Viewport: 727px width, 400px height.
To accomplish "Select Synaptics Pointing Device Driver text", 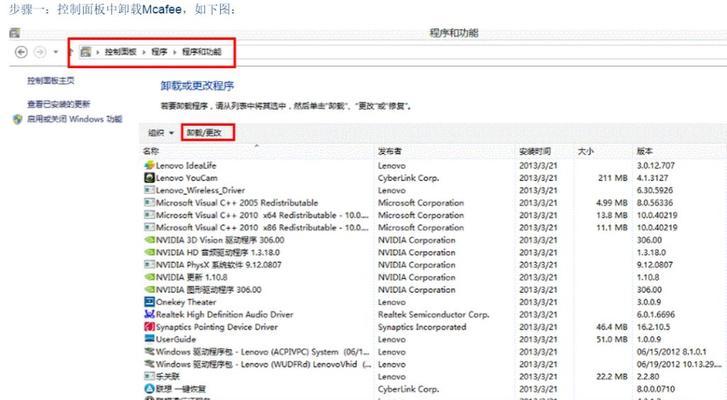I will [x=217, y=327].
